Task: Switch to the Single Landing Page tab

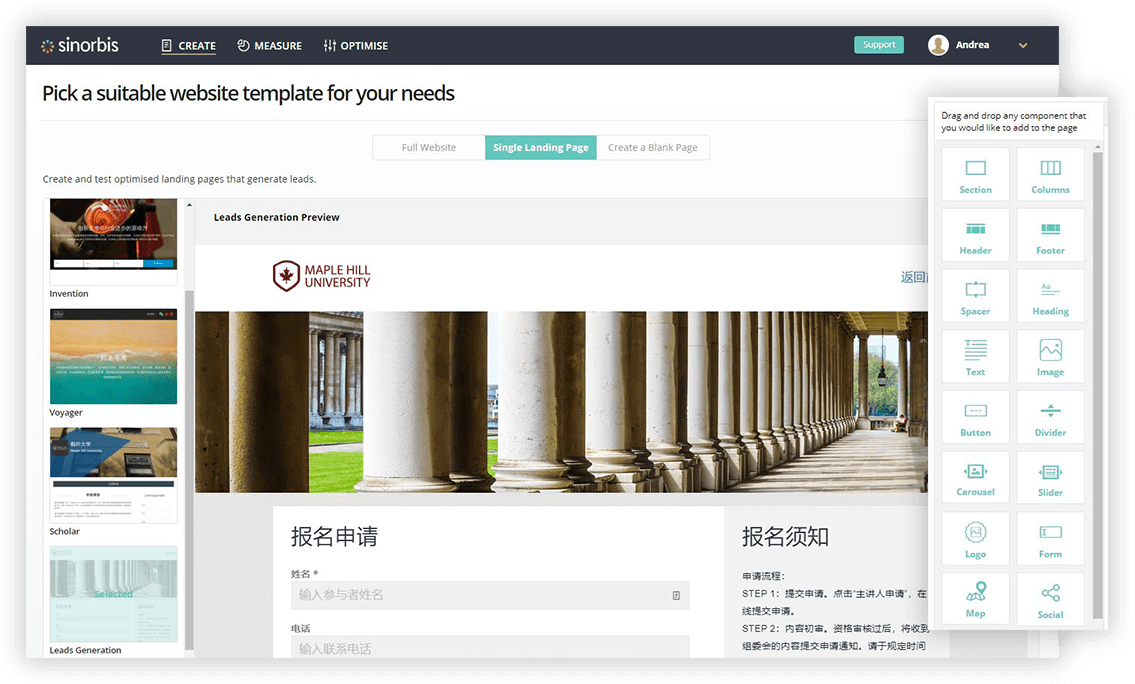Action: (x=540, y=147)
